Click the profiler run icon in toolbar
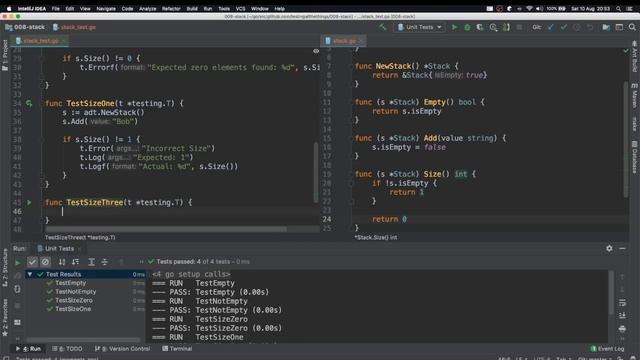 tap(493, 27)
